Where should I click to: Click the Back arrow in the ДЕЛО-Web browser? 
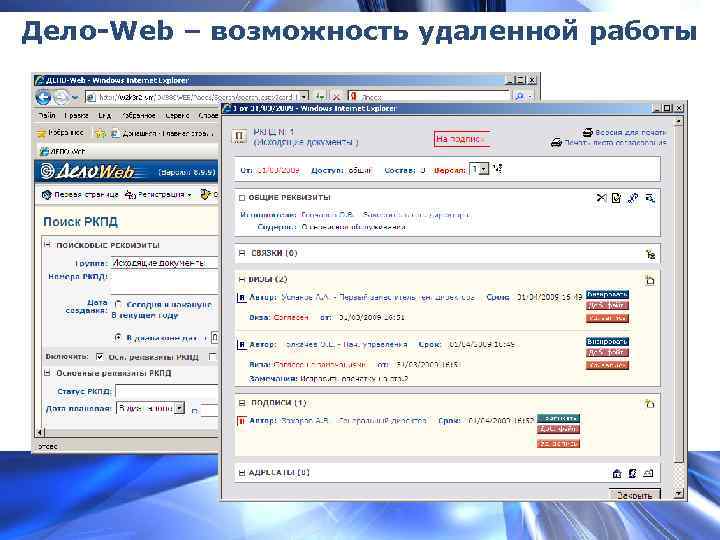click(x=44, y=97)
